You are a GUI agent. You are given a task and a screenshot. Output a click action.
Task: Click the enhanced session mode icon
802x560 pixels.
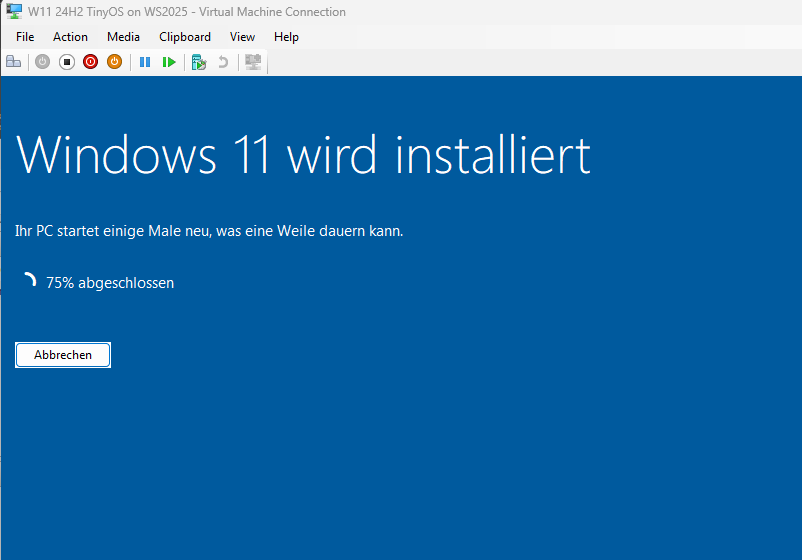(x=253, y=62)
